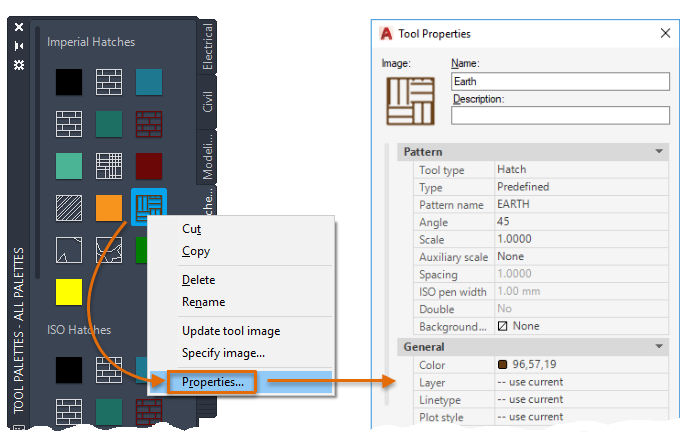Viewport: 680px width, 447px height.
Task: Click Rename in the context menu
Action: click(x=203, y=302)
